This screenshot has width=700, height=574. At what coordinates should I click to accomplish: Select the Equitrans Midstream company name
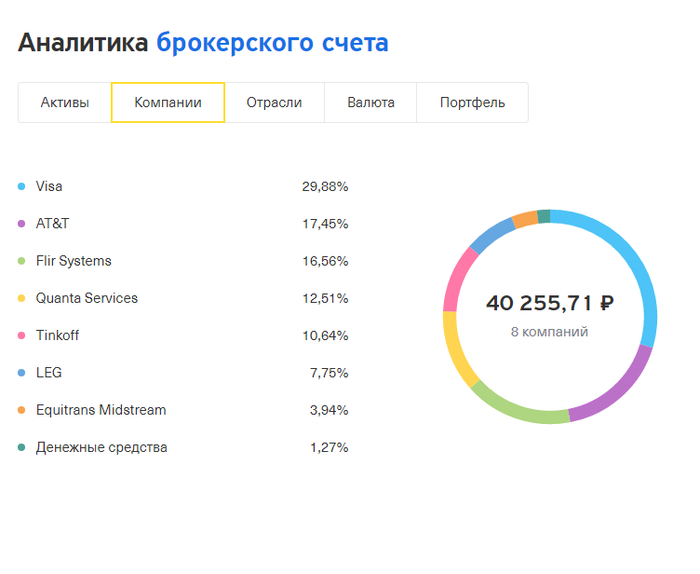pos(101,410)
